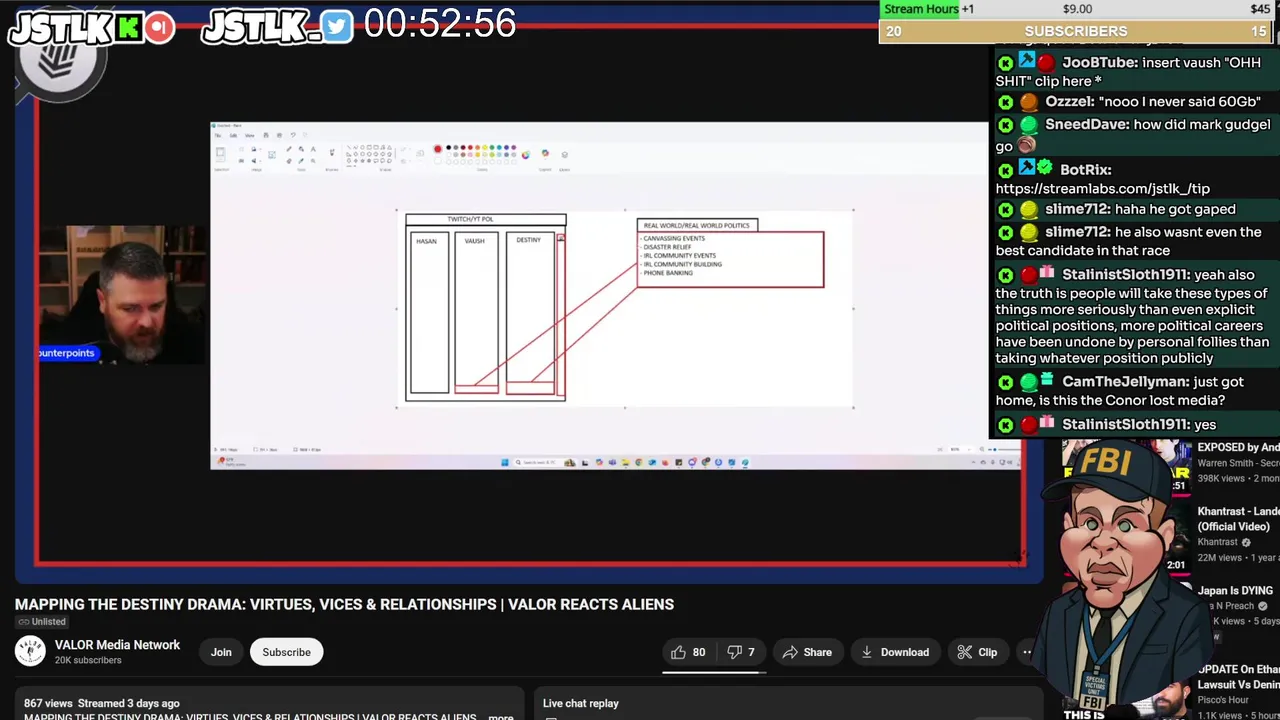Click the Windows Start button in video taskbar

505,462
